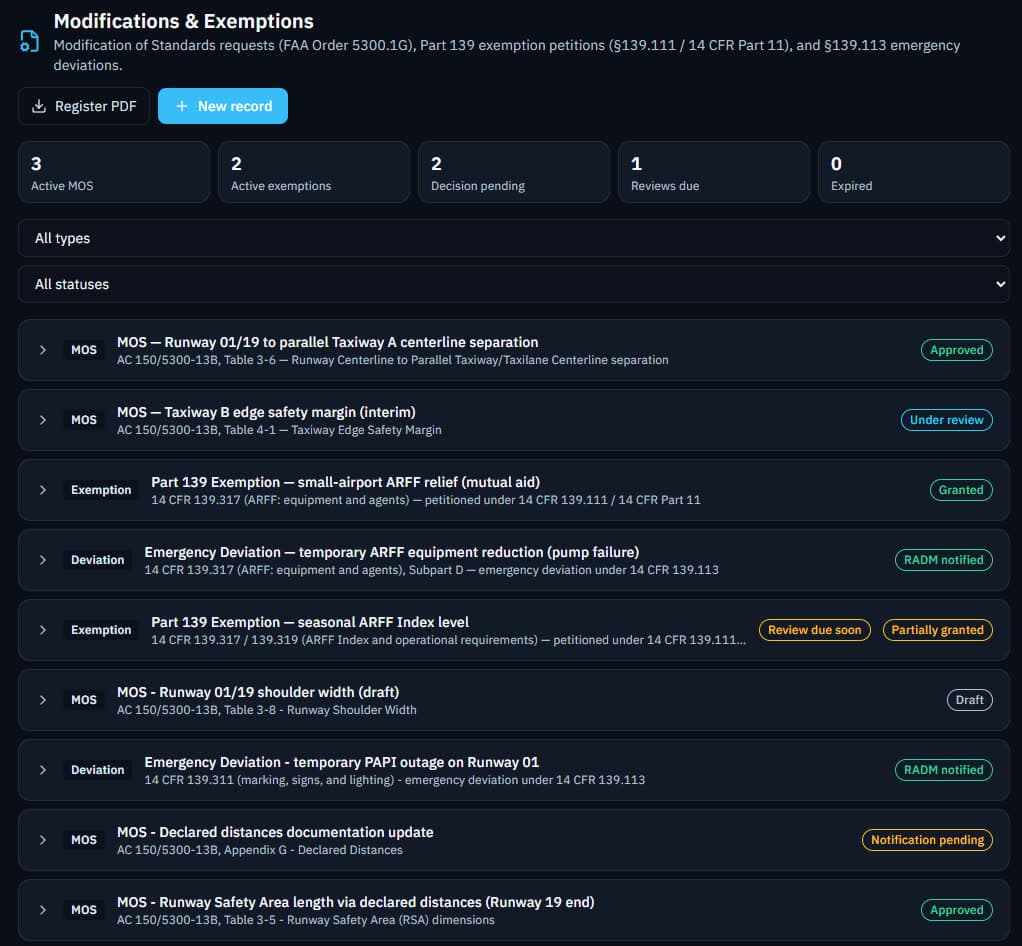The height and width of the screenshot is (946, 1022).
Task: Click the Notification pending status badge
Action: [x=927, y=840]
